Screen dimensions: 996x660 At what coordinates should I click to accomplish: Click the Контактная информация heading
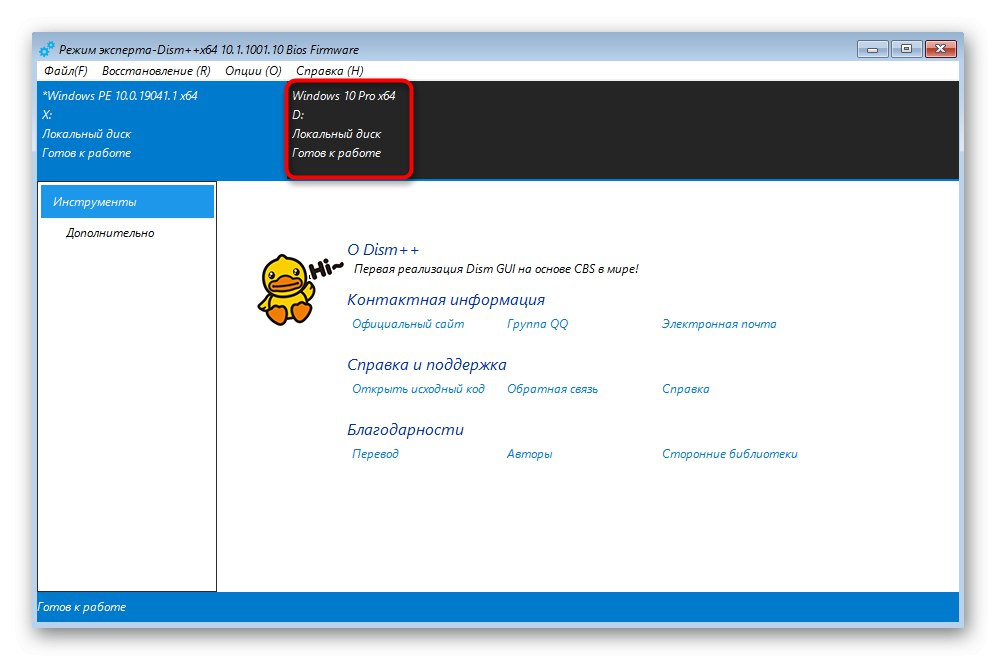(446, 299)
